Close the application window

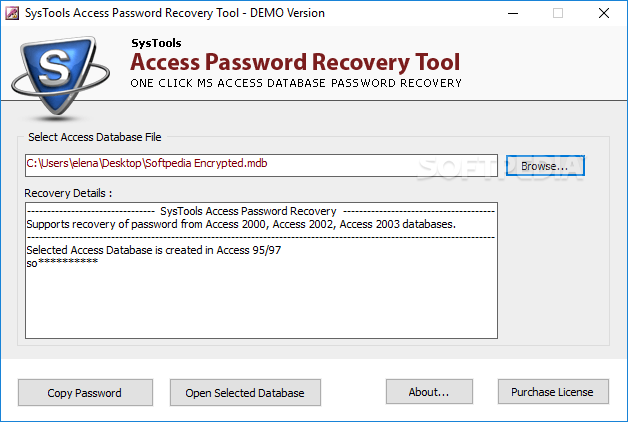coord(604,13)
